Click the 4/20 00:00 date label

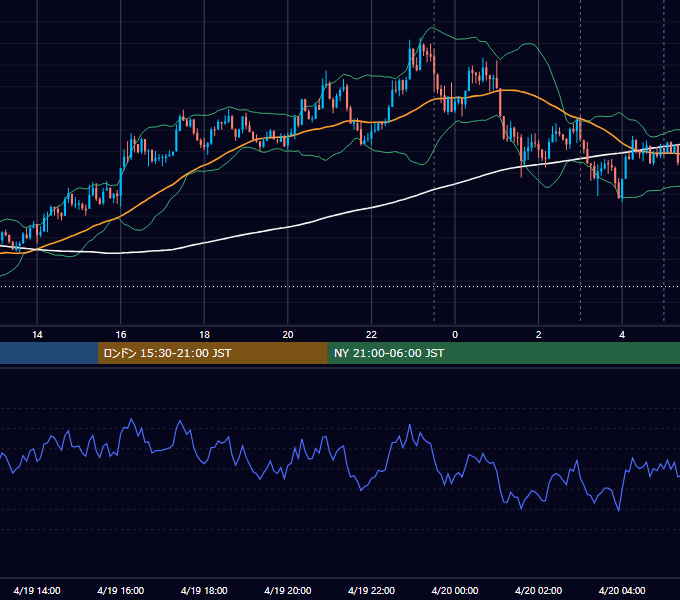(x=455, y=590)
